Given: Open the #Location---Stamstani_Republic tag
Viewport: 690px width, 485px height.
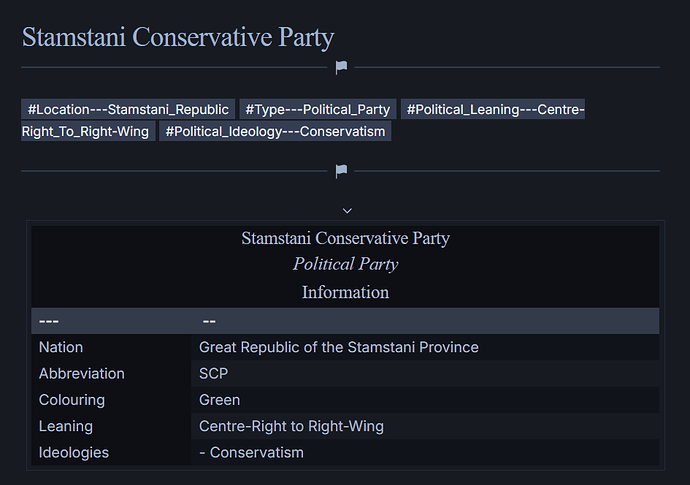Looking at the screenshot, I should pyautogui.click(x=129, y=110).
